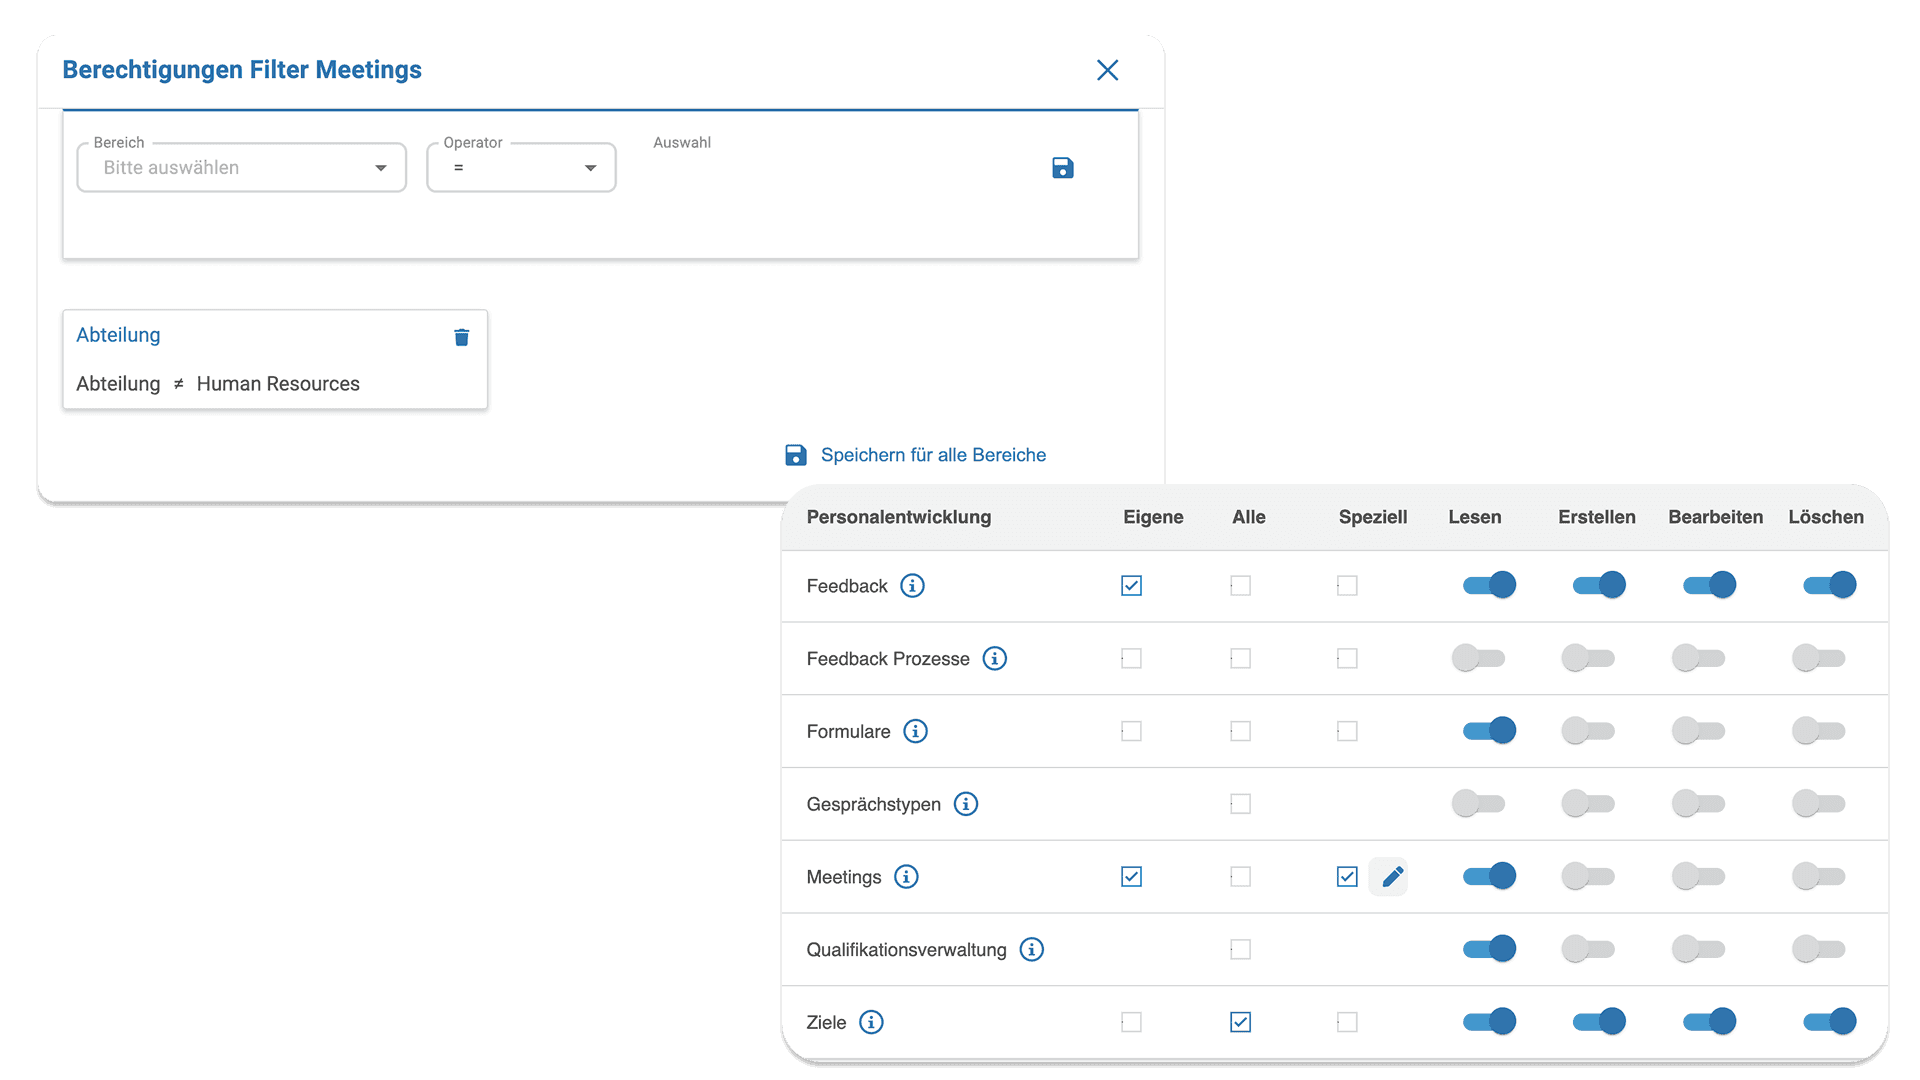The height and width of the screenshot is (1080, 1920).
Task: Check Alle checkbox for Qualifikationsverwaltung
Action: [1240, 949]
